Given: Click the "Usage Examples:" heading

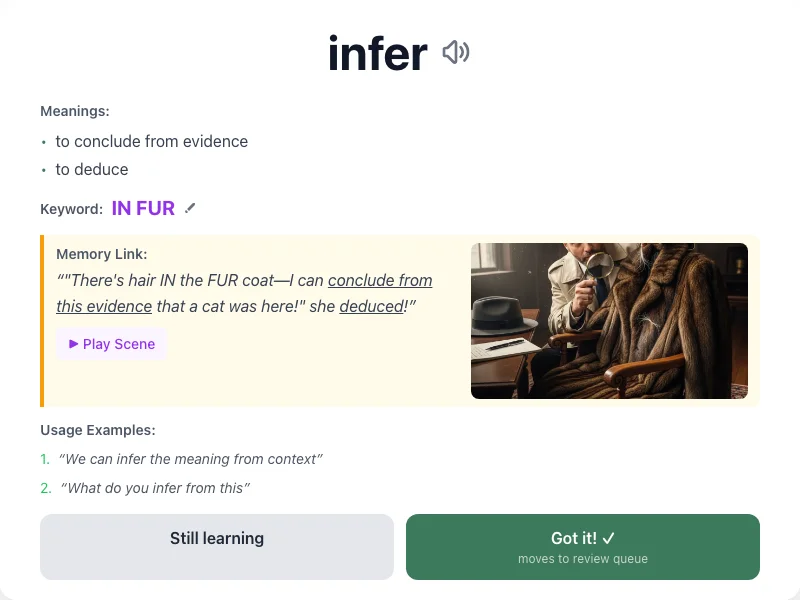Looking at the screenshot, I should pyautogui.click(x=96, y=430).
